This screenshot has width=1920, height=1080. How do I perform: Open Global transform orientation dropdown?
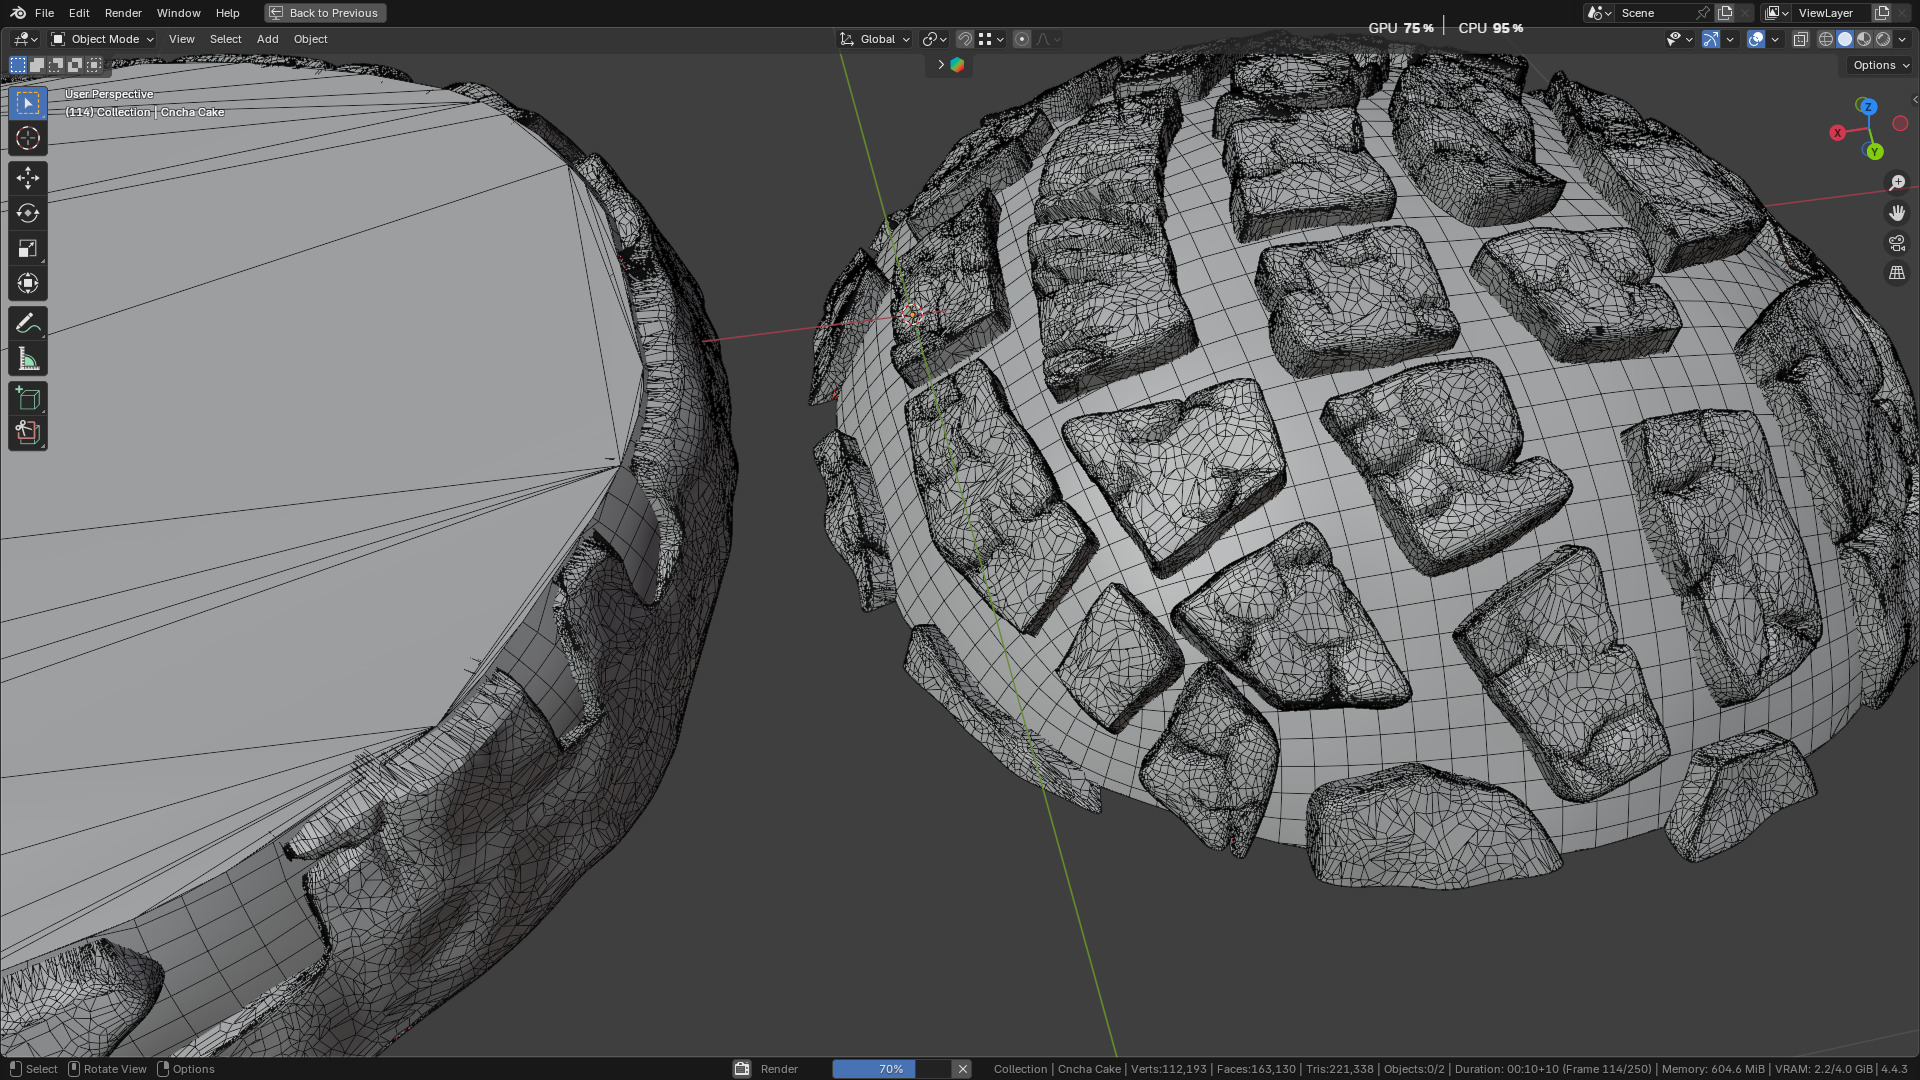875,39
